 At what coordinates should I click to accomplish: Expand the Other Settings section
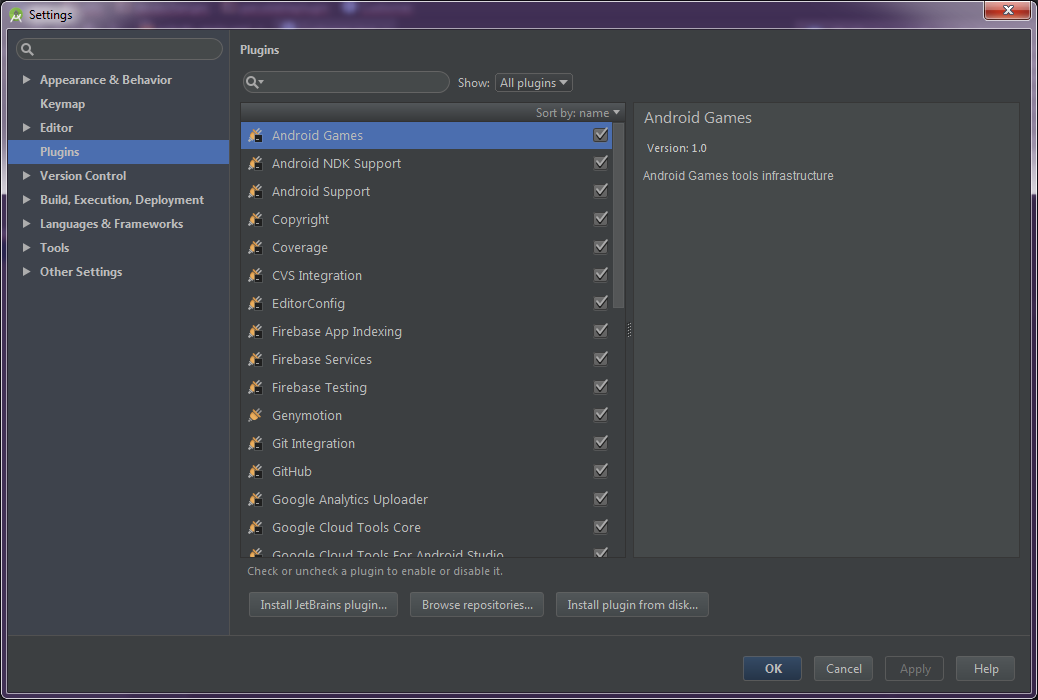(x=26, y=272)
